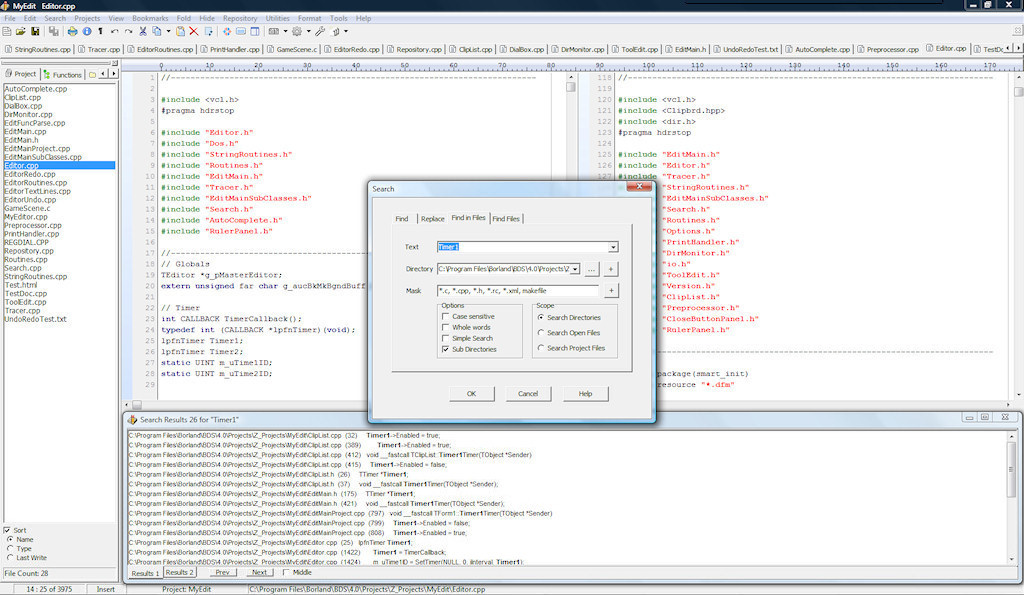Toggle the paragraph marks icon
This screenshot has width=1024, height=595.
pos(101,31)
